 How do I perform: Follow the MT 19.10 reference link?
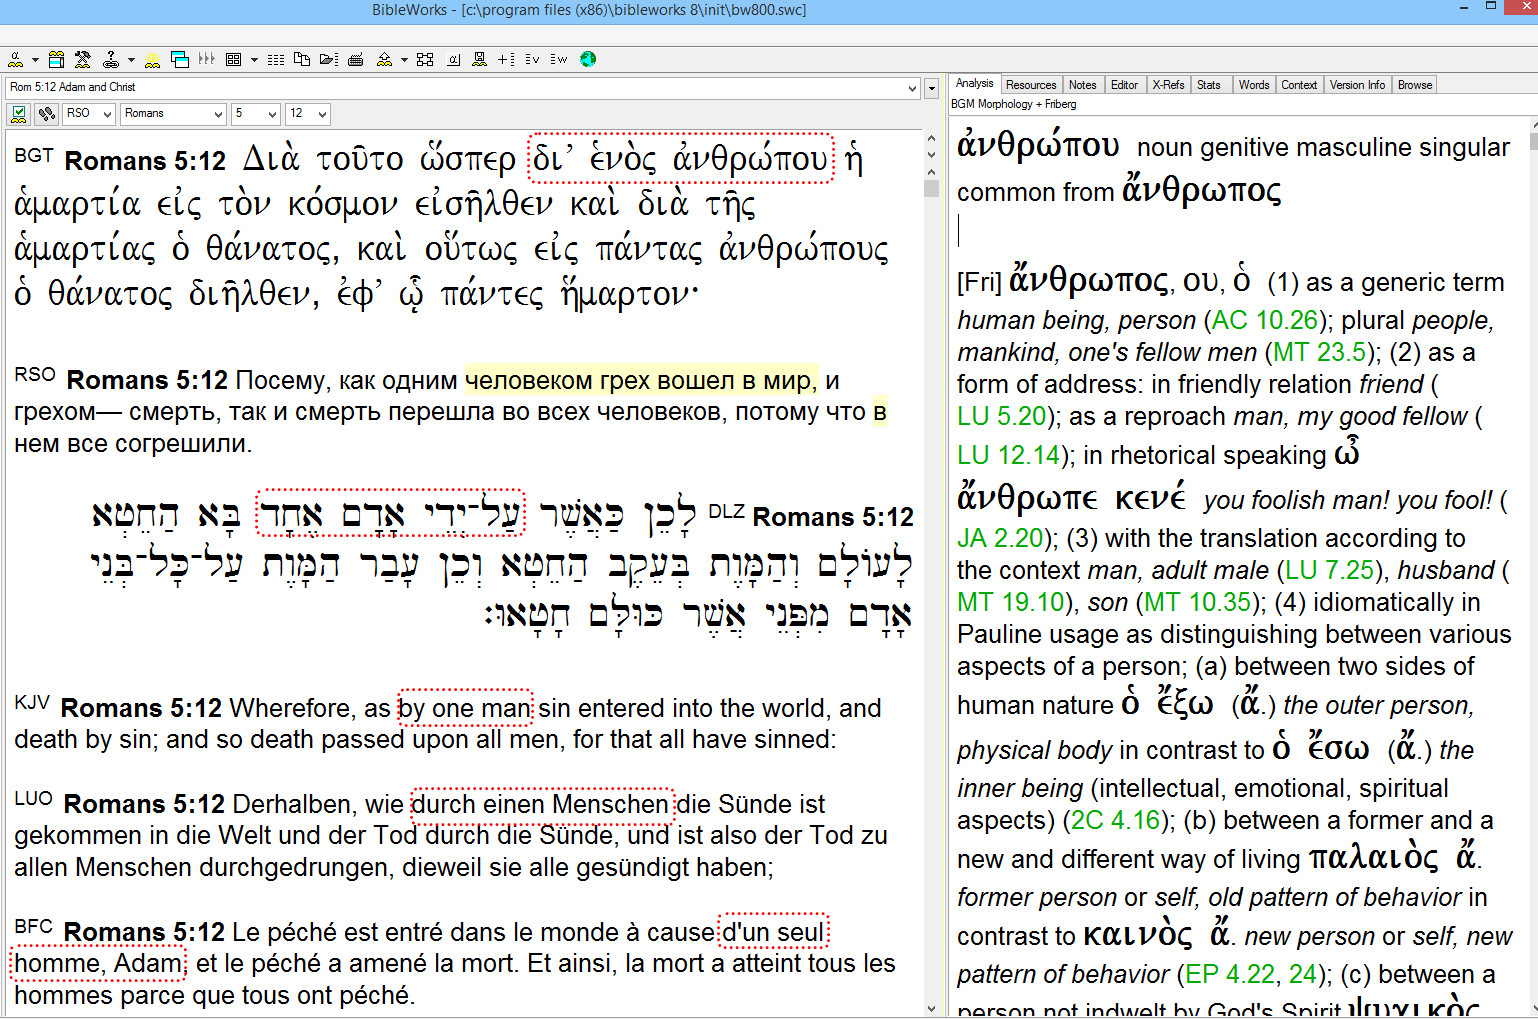[x=1011, y=602]
